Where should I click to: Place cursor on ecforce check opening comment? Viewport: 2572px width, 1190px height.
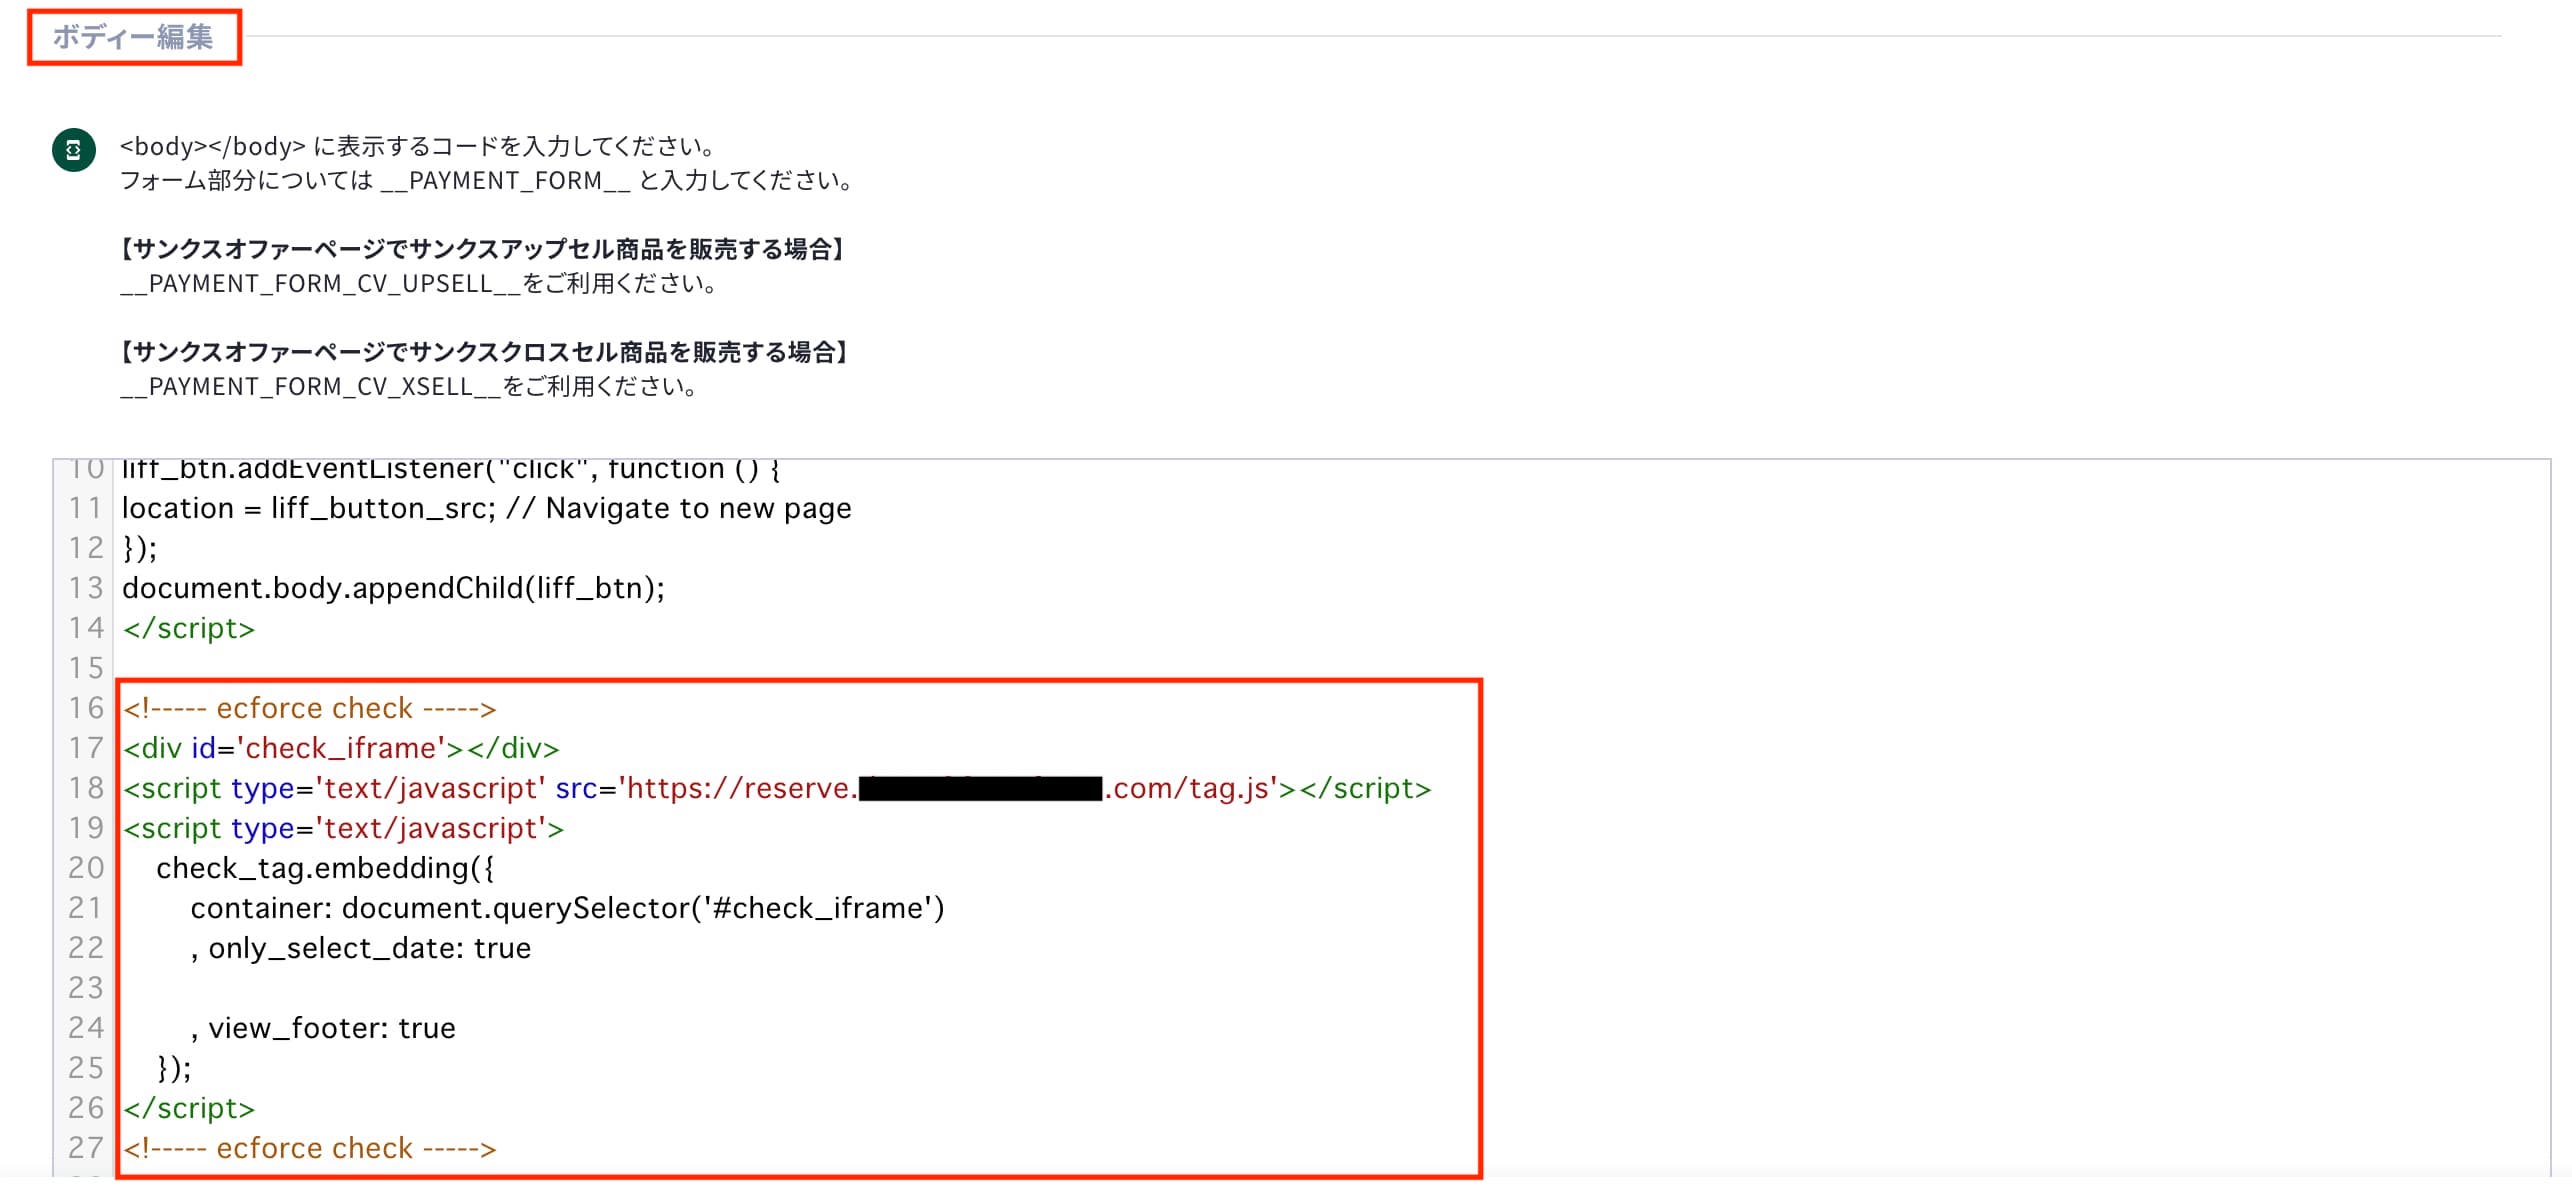[x=309, y=708]
